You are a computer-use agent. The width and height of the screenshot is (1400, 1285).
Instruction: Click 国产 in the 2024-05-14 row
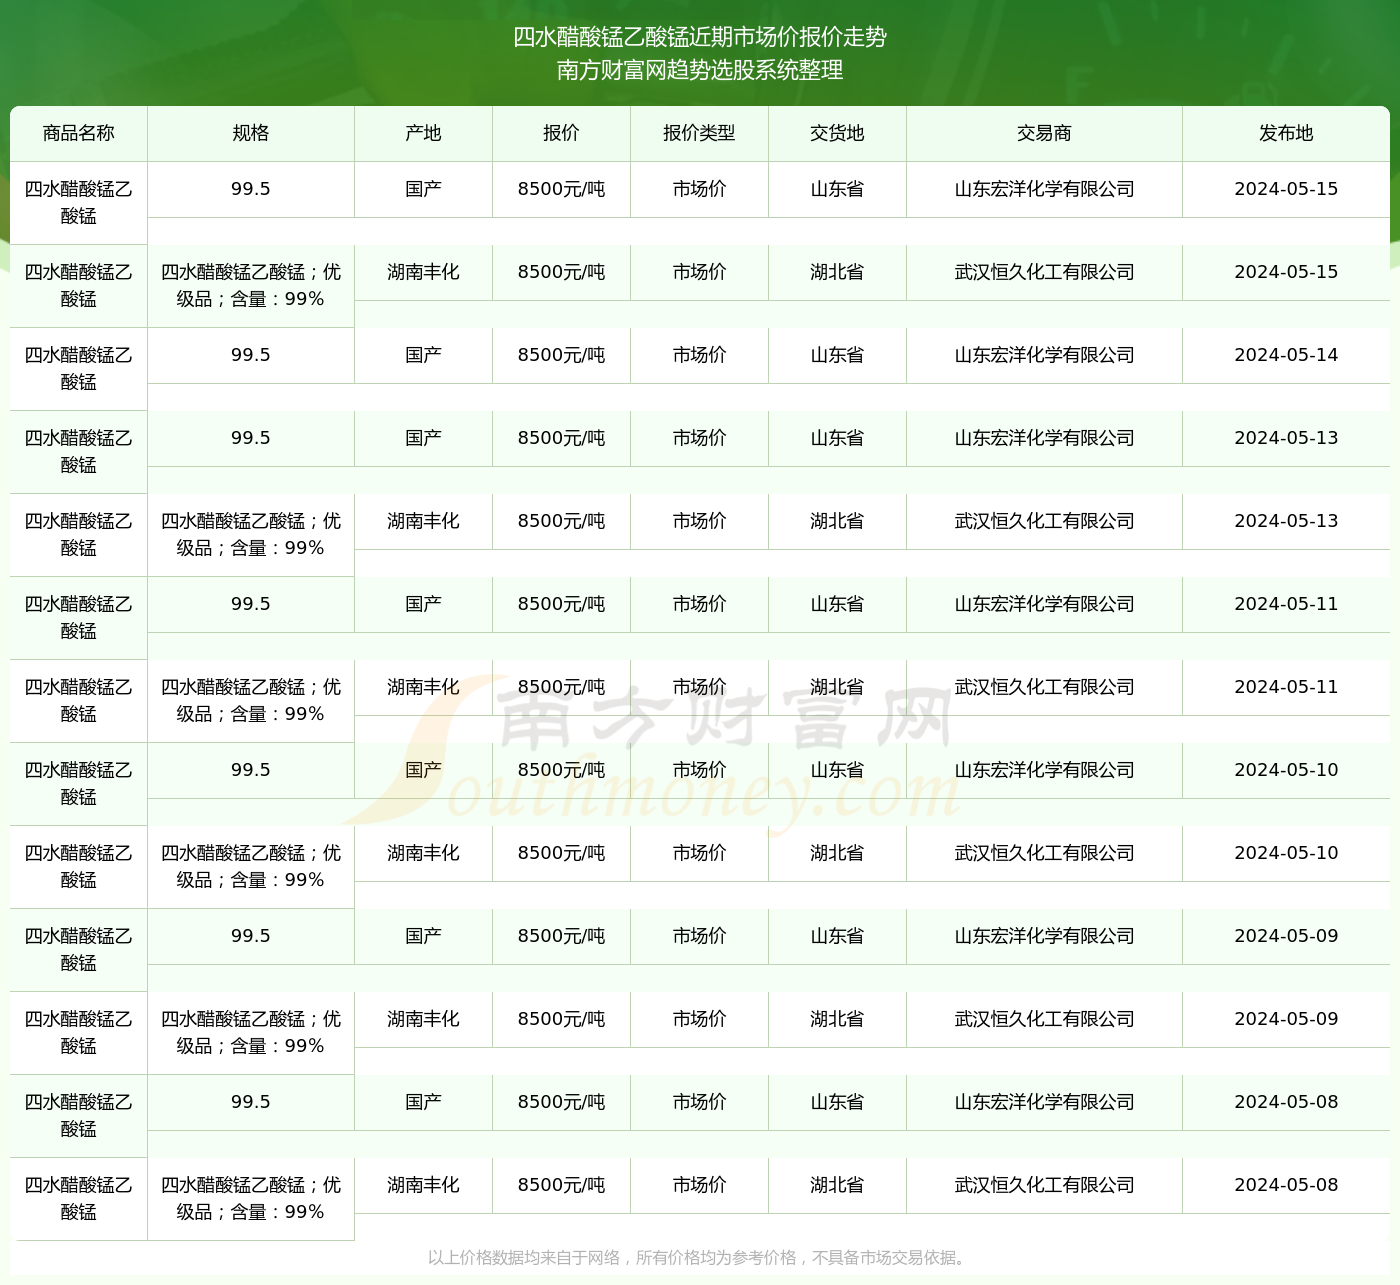pos(423,355)
